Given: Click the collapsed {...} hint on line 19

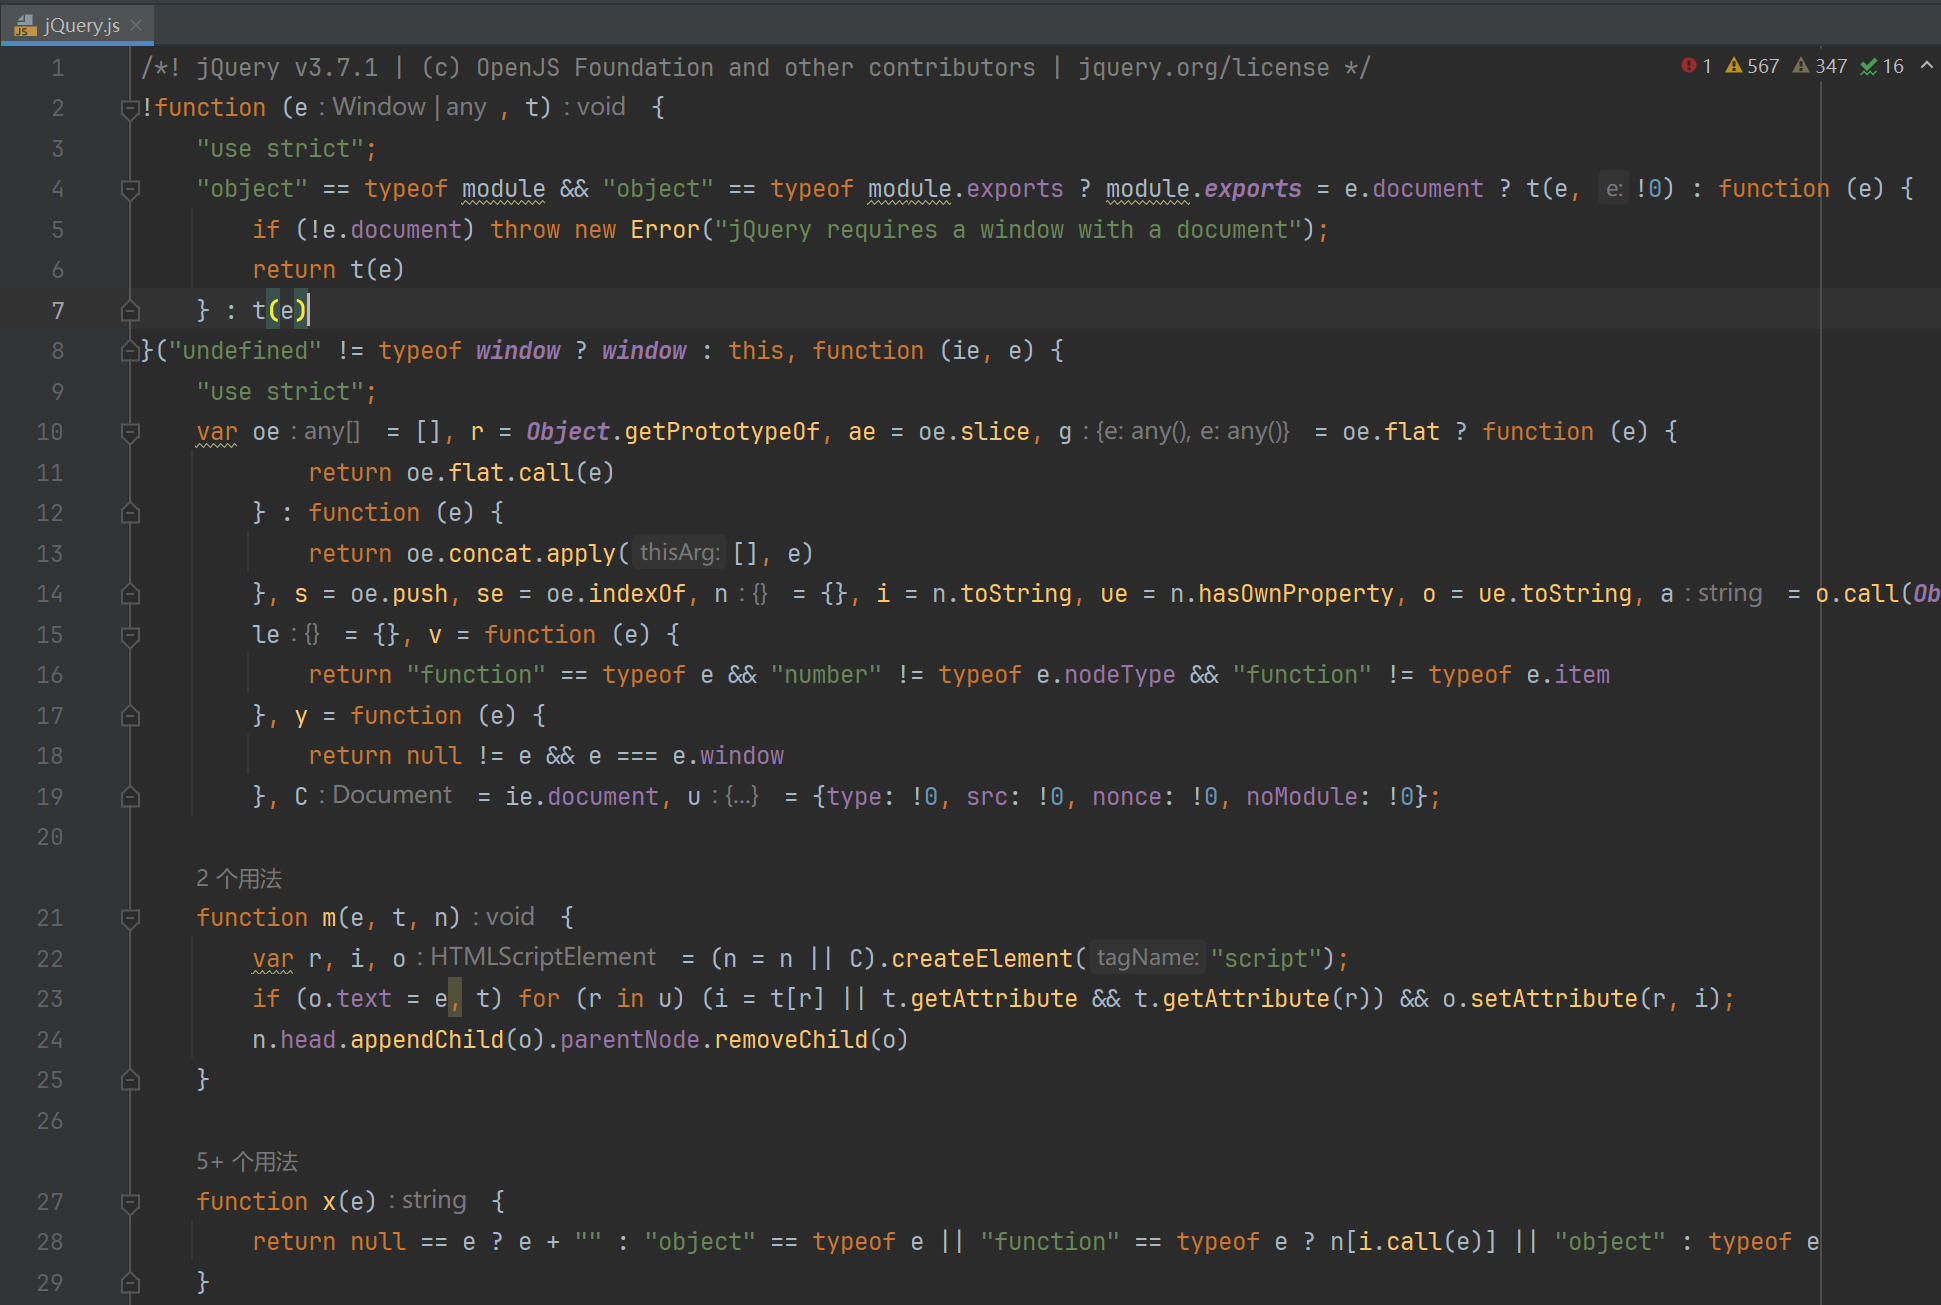Looking at the screenshot, I should click(742, 797).
